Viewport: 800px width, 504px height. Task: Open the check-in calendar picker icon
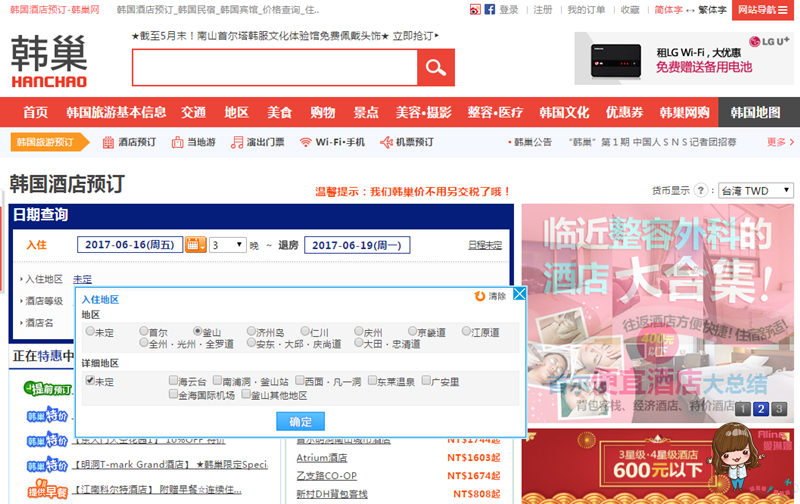(195, 245)
